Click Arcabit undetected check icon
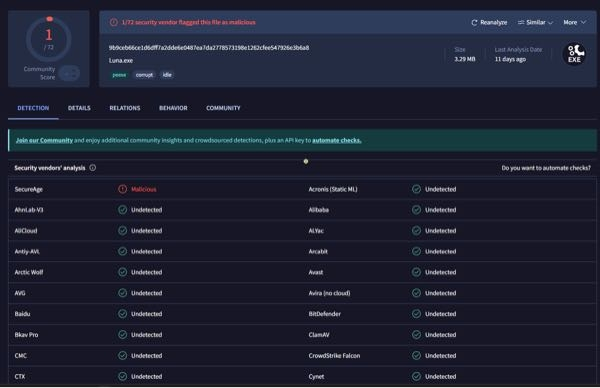The width and height of the screenshot is (600, 388). click(416, 251)
